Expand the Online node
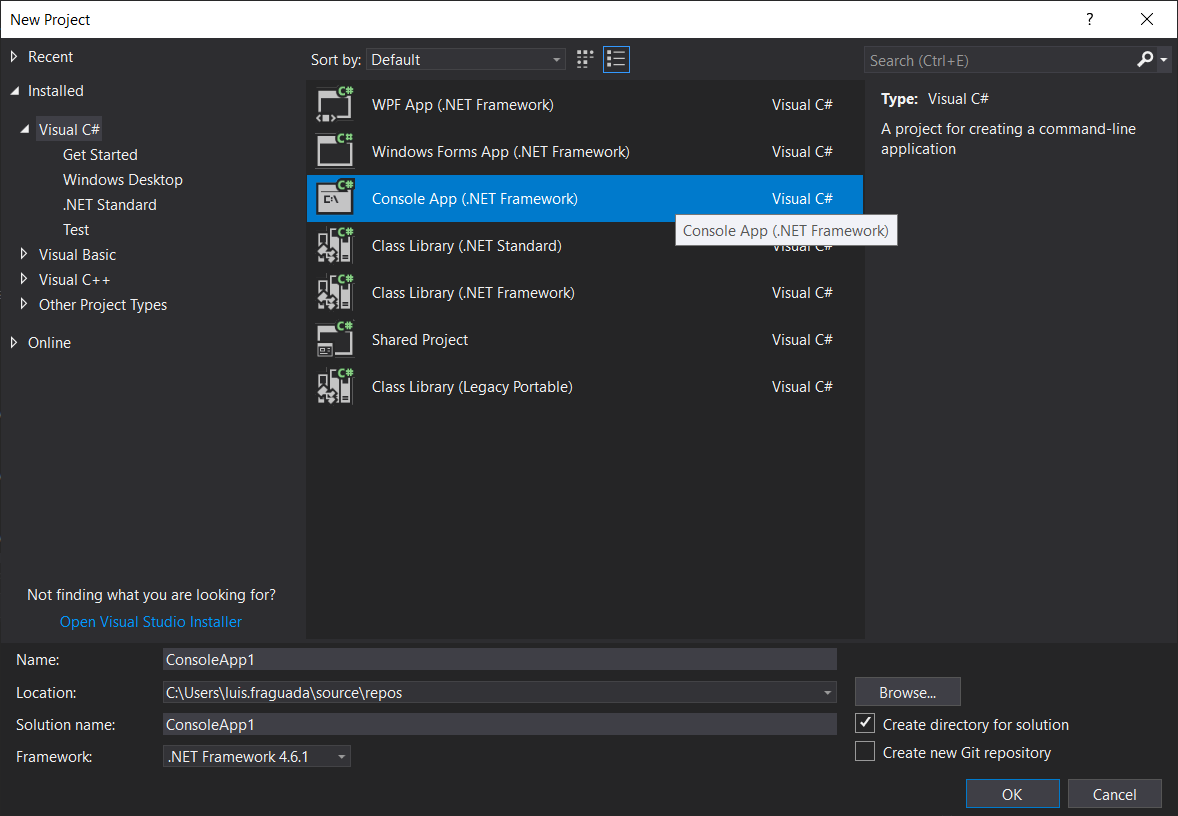This screenshot has height=816, width=1178. pos(14,342)
